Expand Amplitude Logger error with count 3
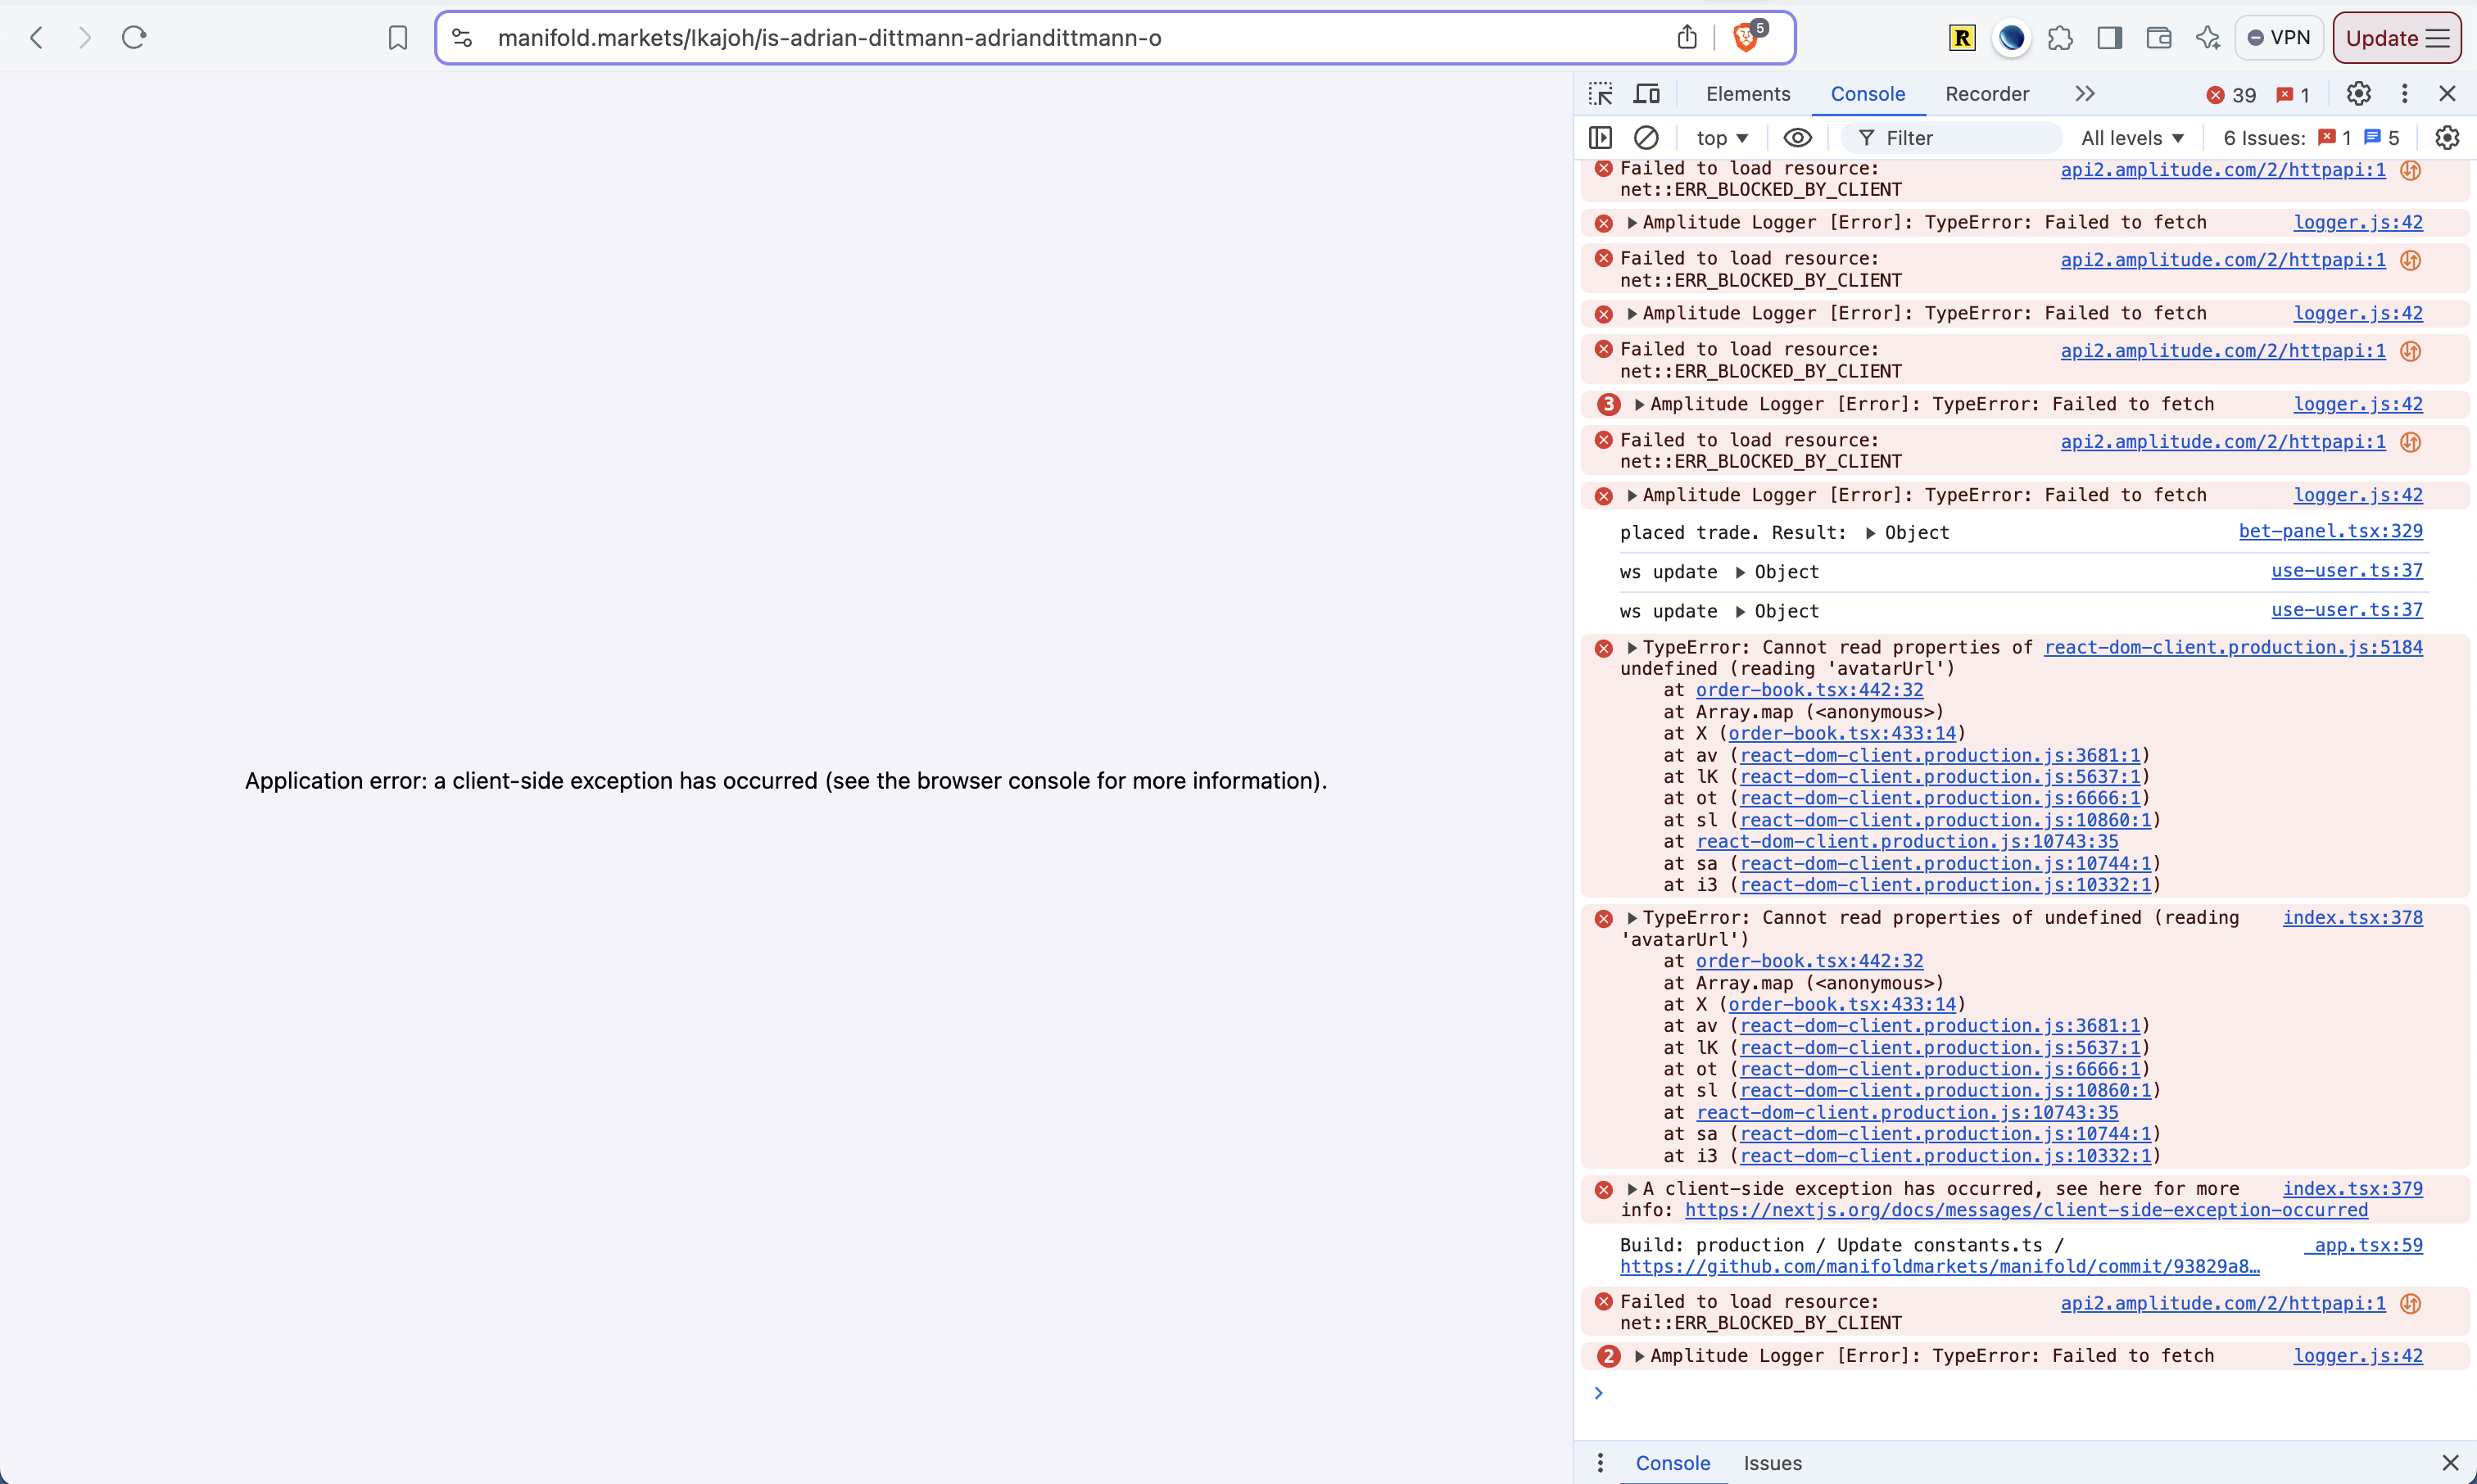This screenshot has width=2477, height=1484. [1640, 405]
